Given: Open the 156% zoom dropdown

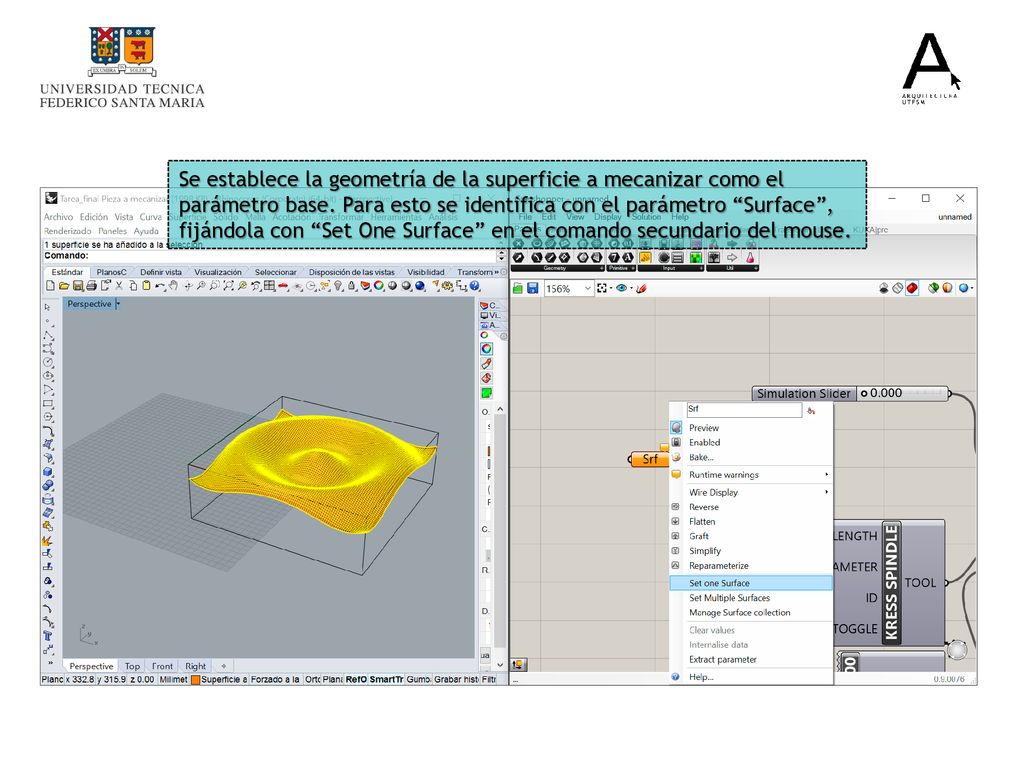Looking at the screenshot, I should click(587, 288).
